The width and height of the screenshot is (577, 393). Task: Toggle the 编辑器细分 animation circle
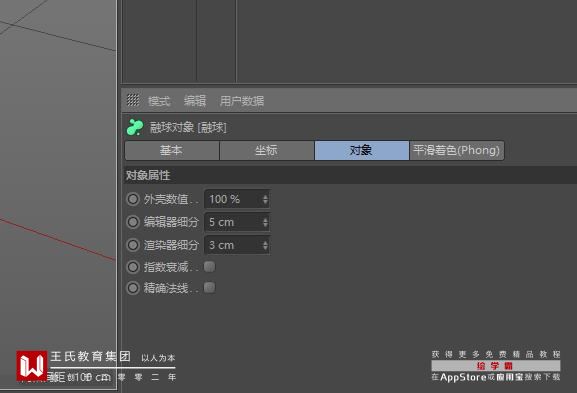coord(133,222)
